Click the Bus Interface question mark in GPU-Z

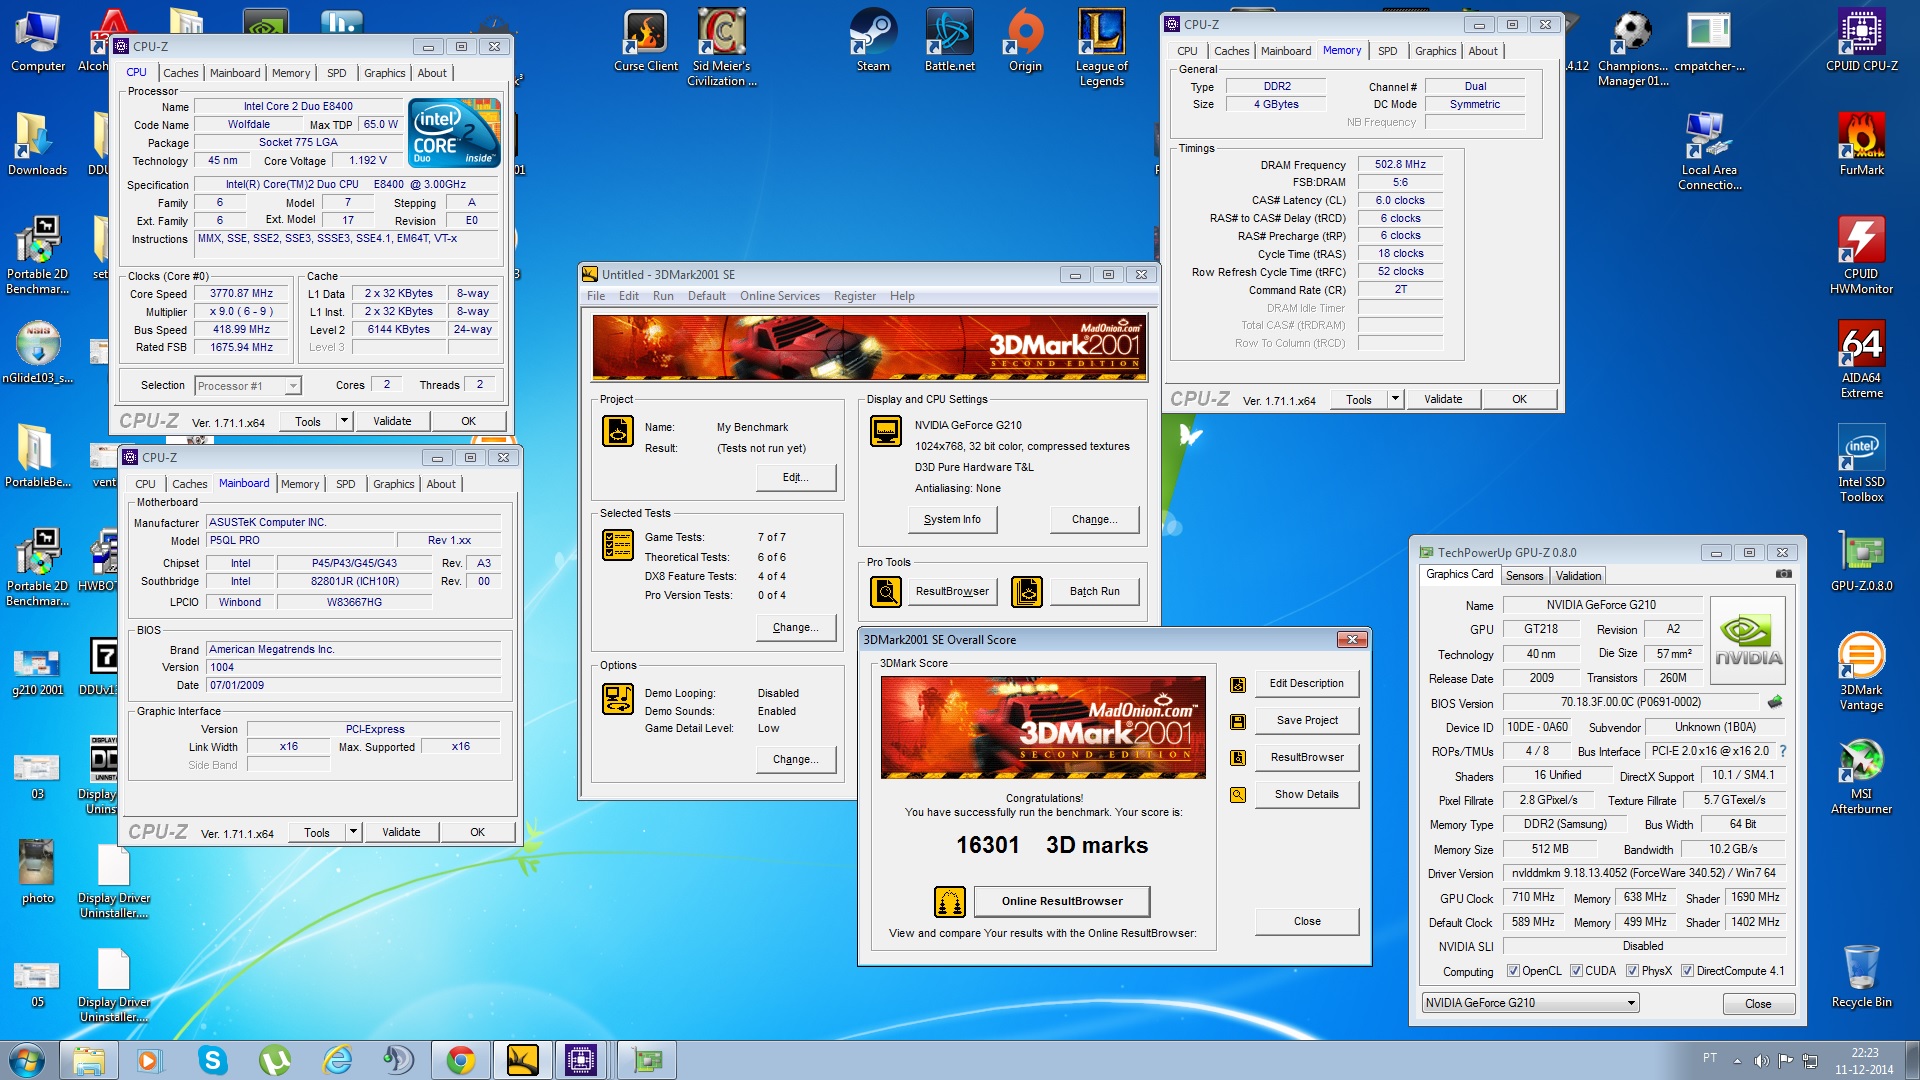[1782, 751]
